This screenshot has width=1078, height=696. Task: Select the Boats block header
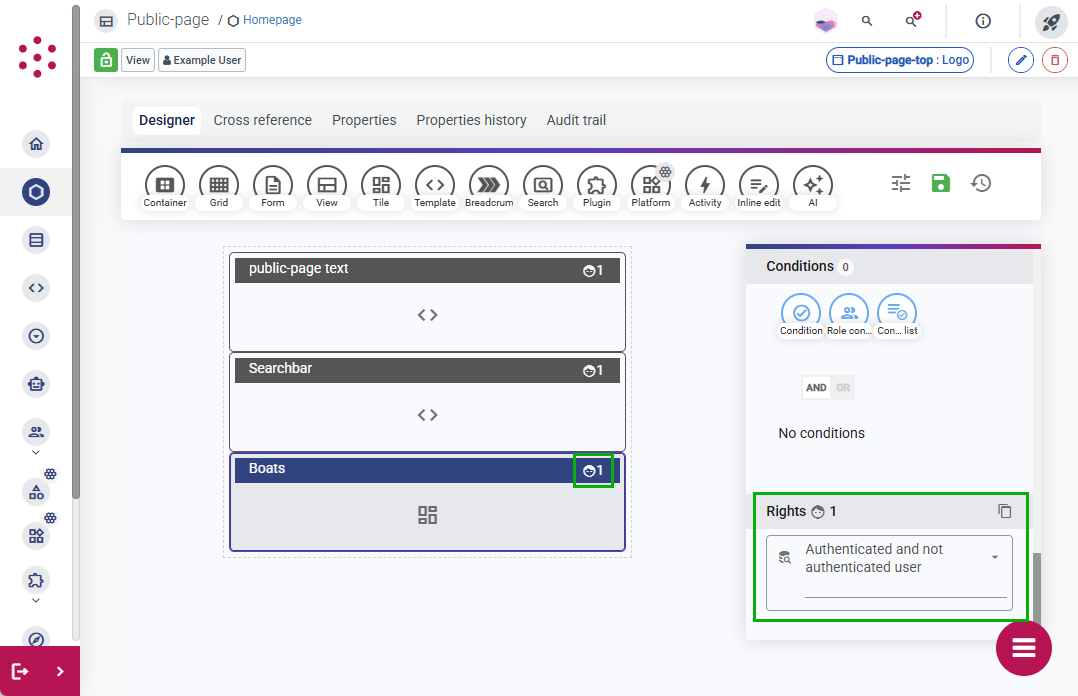pyautogui.click(x=427, y=469)
